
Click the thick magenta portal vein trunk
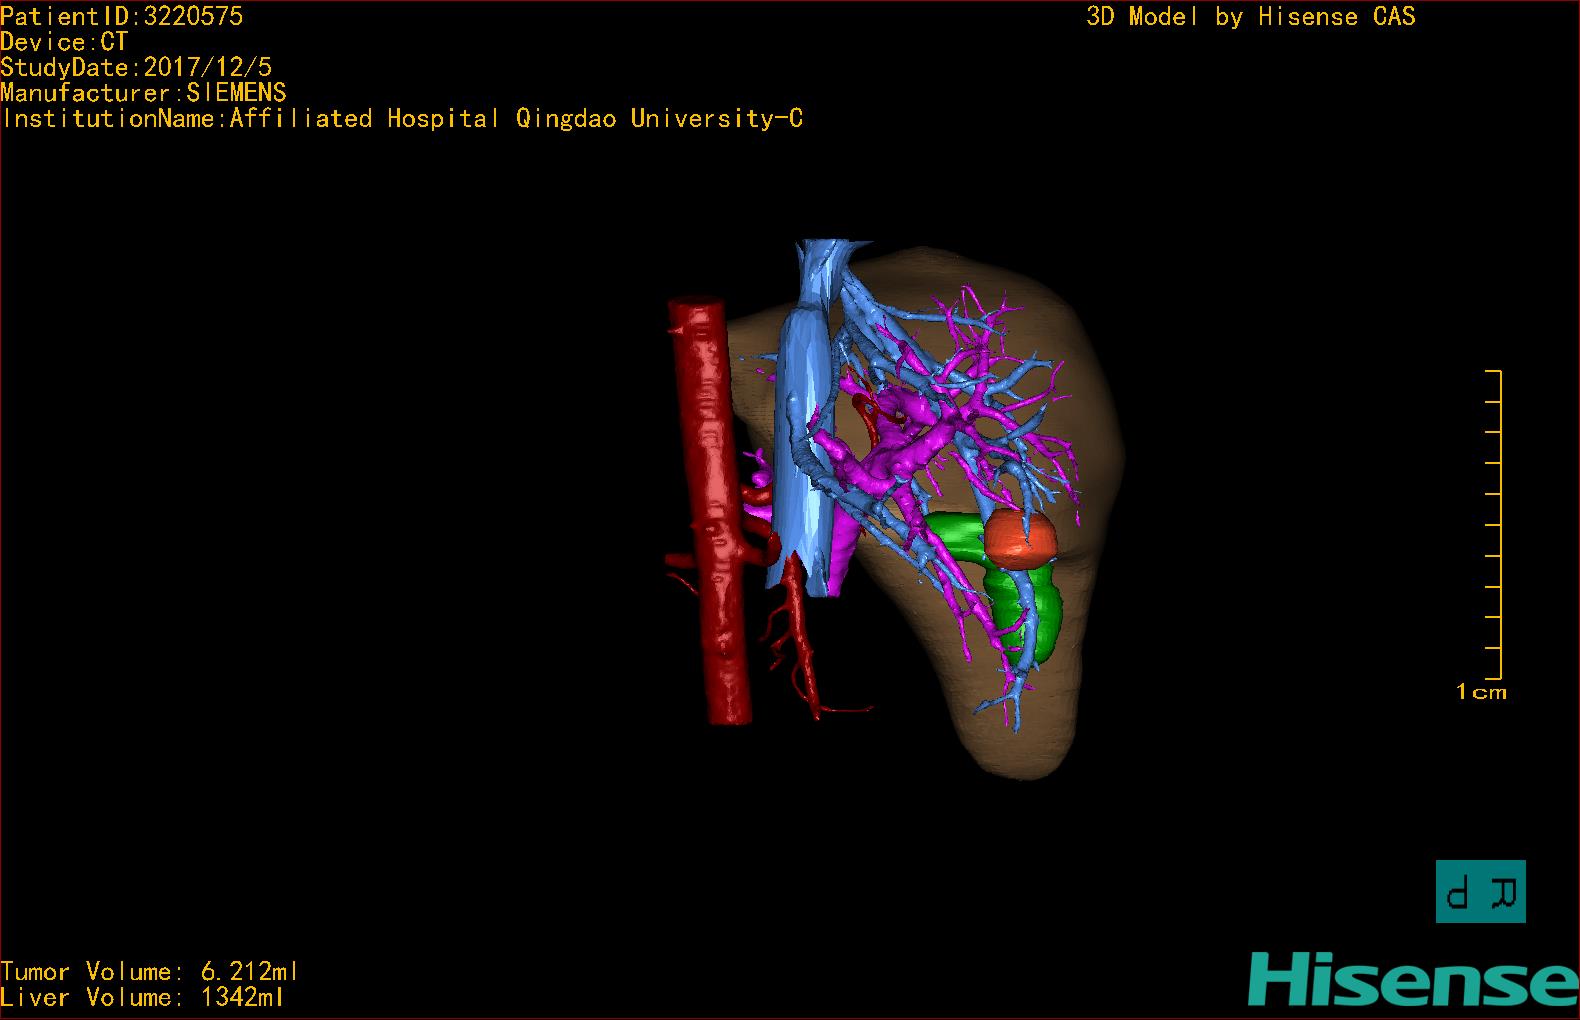[x=890, y=462]
